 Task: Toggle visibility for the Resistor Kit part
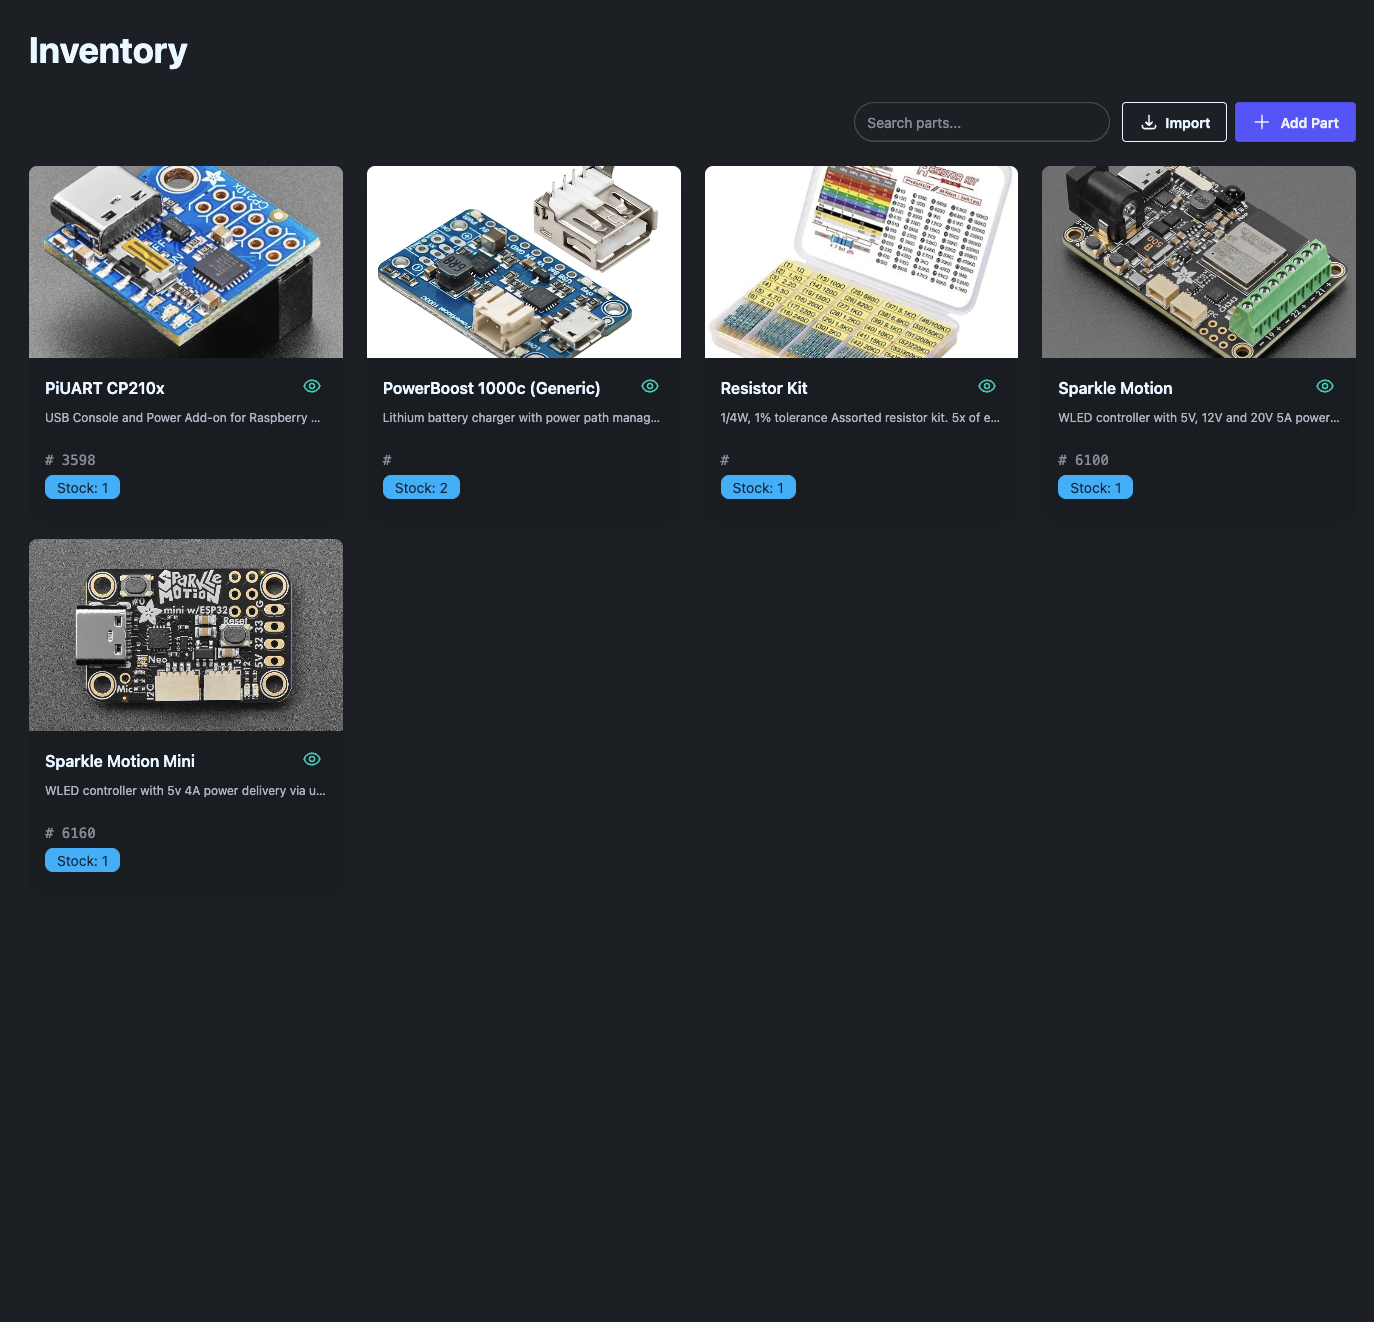tap(986, 385)
